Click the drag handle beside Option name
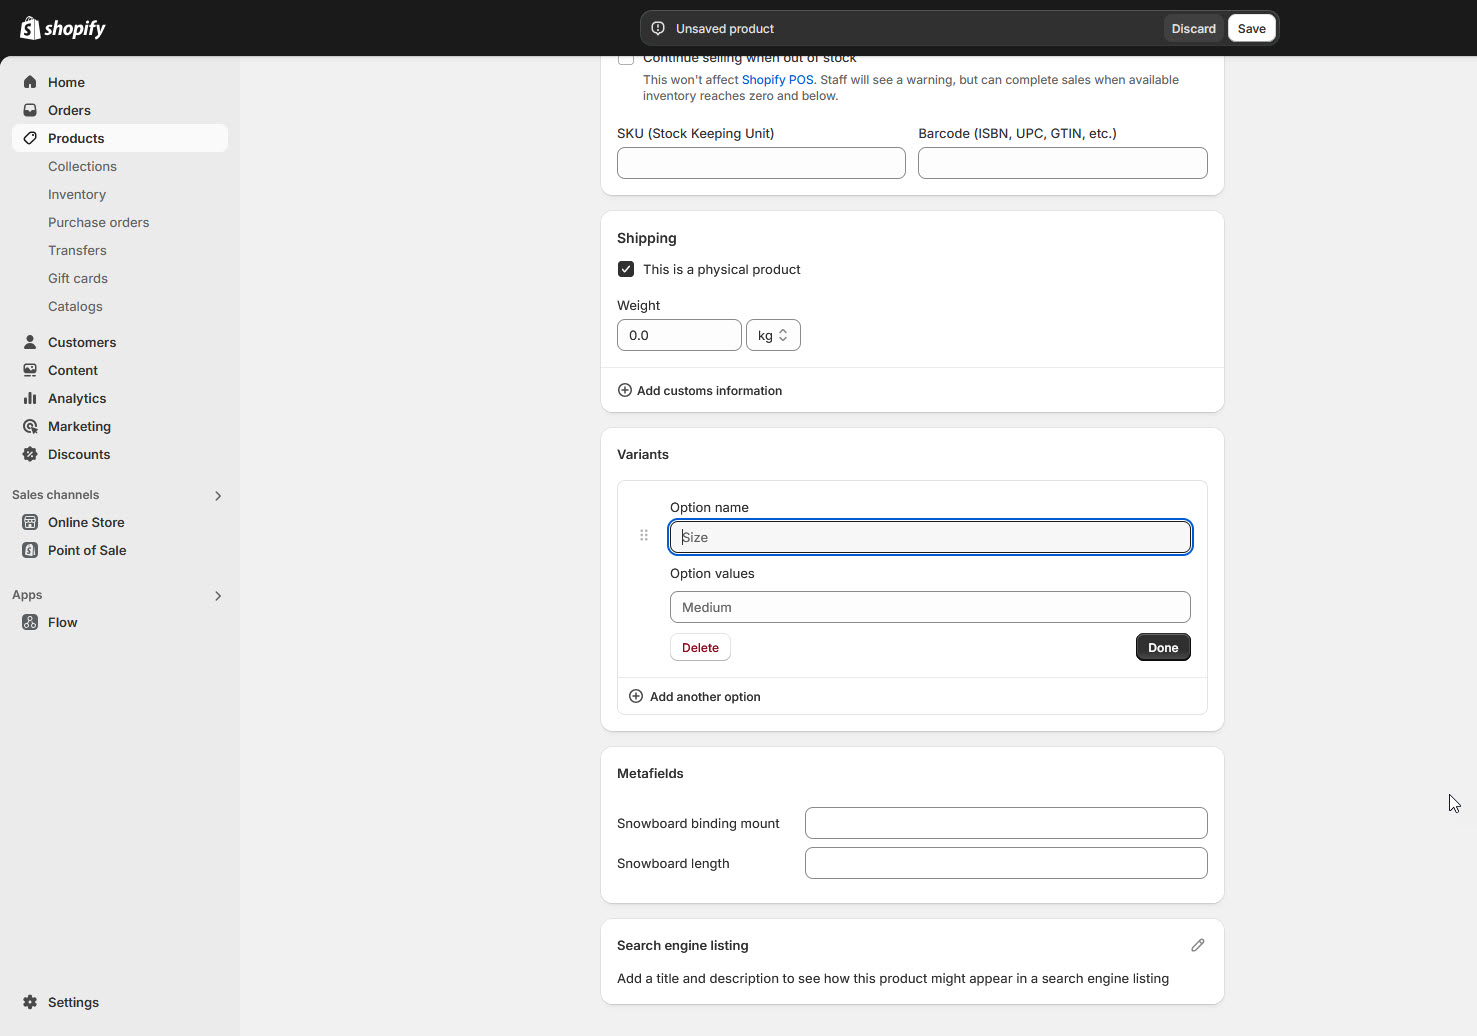This screenshot has height=1036, width=1477. pos(644,536)
